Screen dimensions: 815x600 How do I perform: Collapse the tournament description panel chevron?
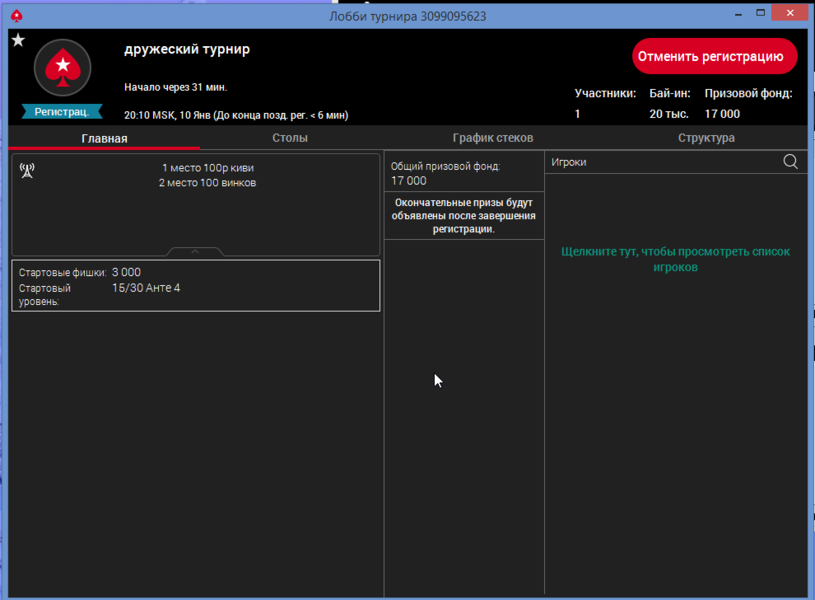tap(195, 252)
